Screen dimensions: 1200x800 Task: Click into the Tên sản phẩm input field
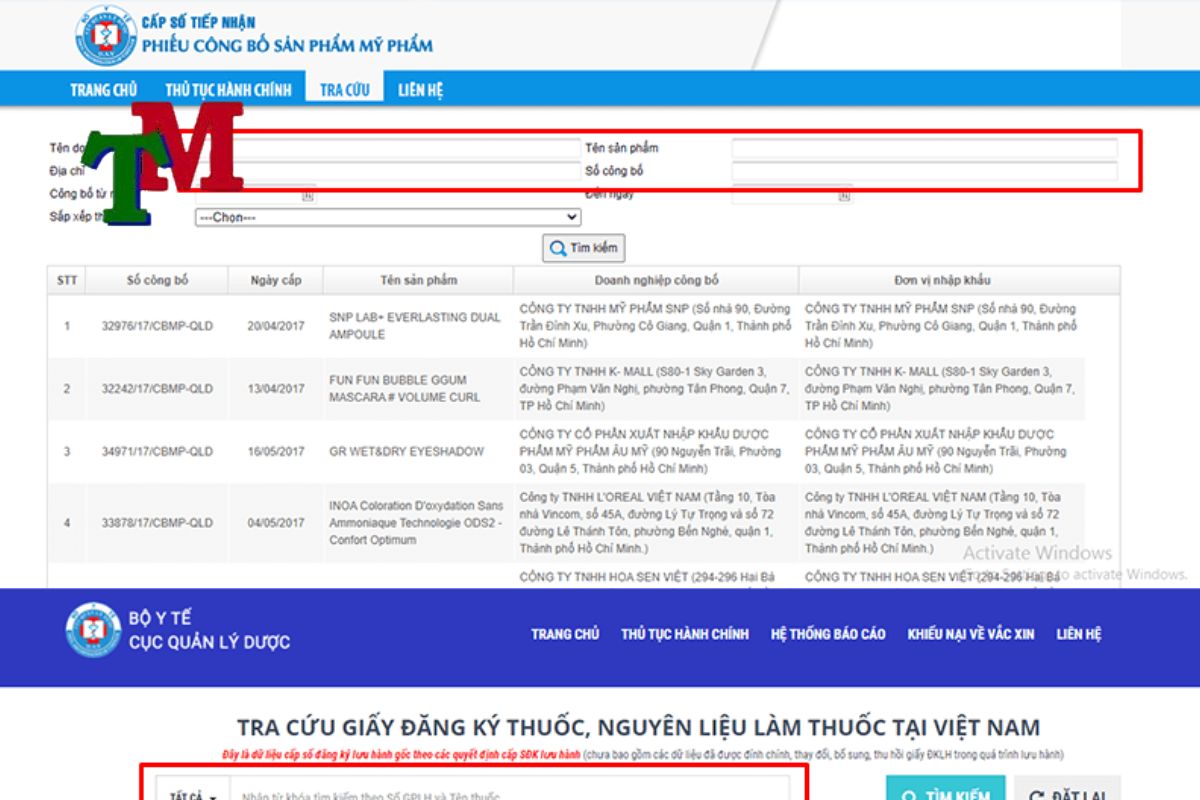[924, 149]
